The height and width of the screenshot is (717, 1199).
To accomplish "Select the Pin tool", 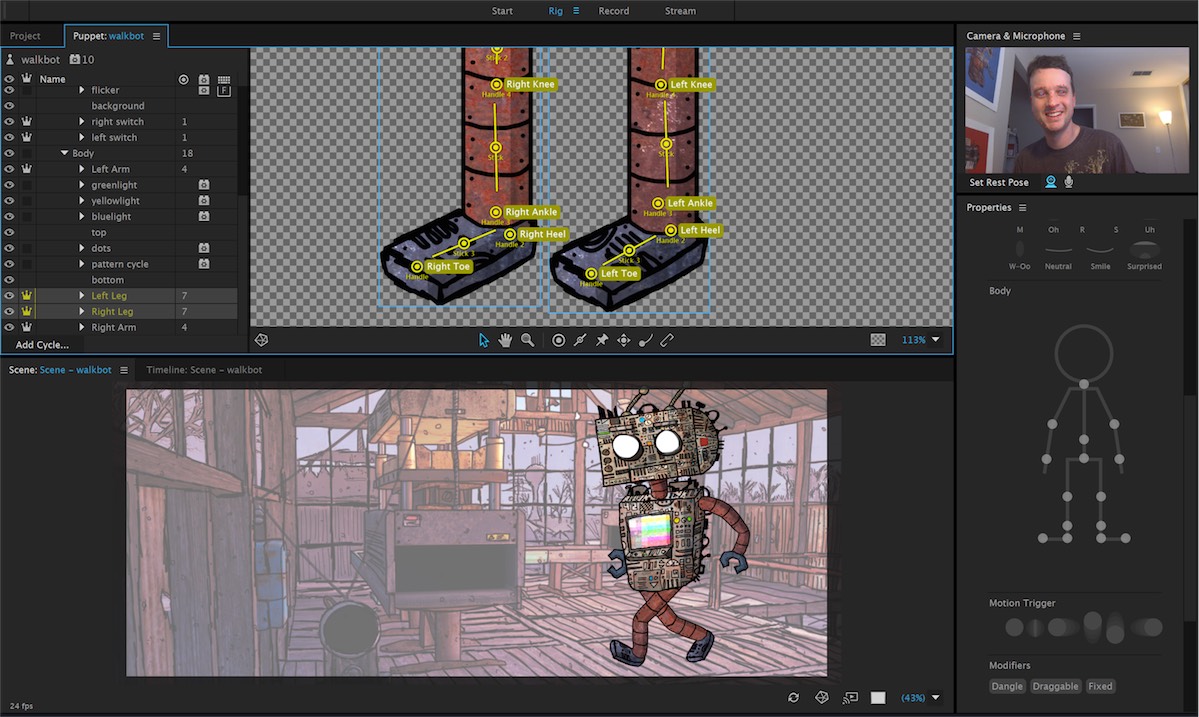I will pyautogui.click(x=602, y=340).
